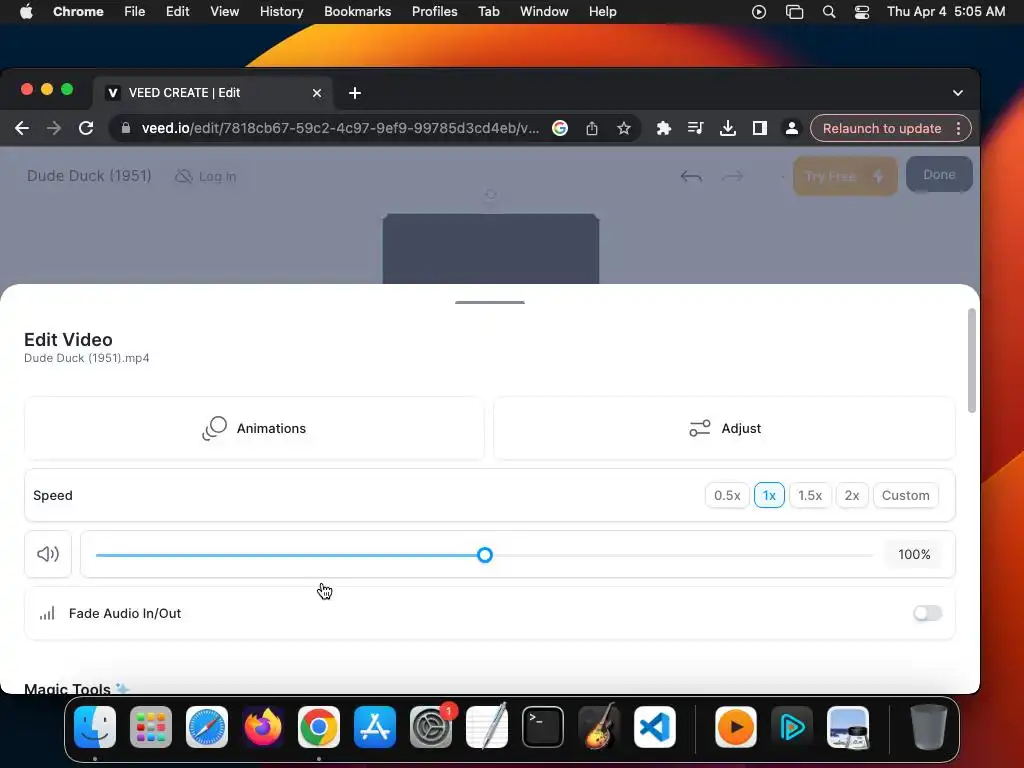Open the Google icon in address bar

pyautogui.click(x=560, y=129)
